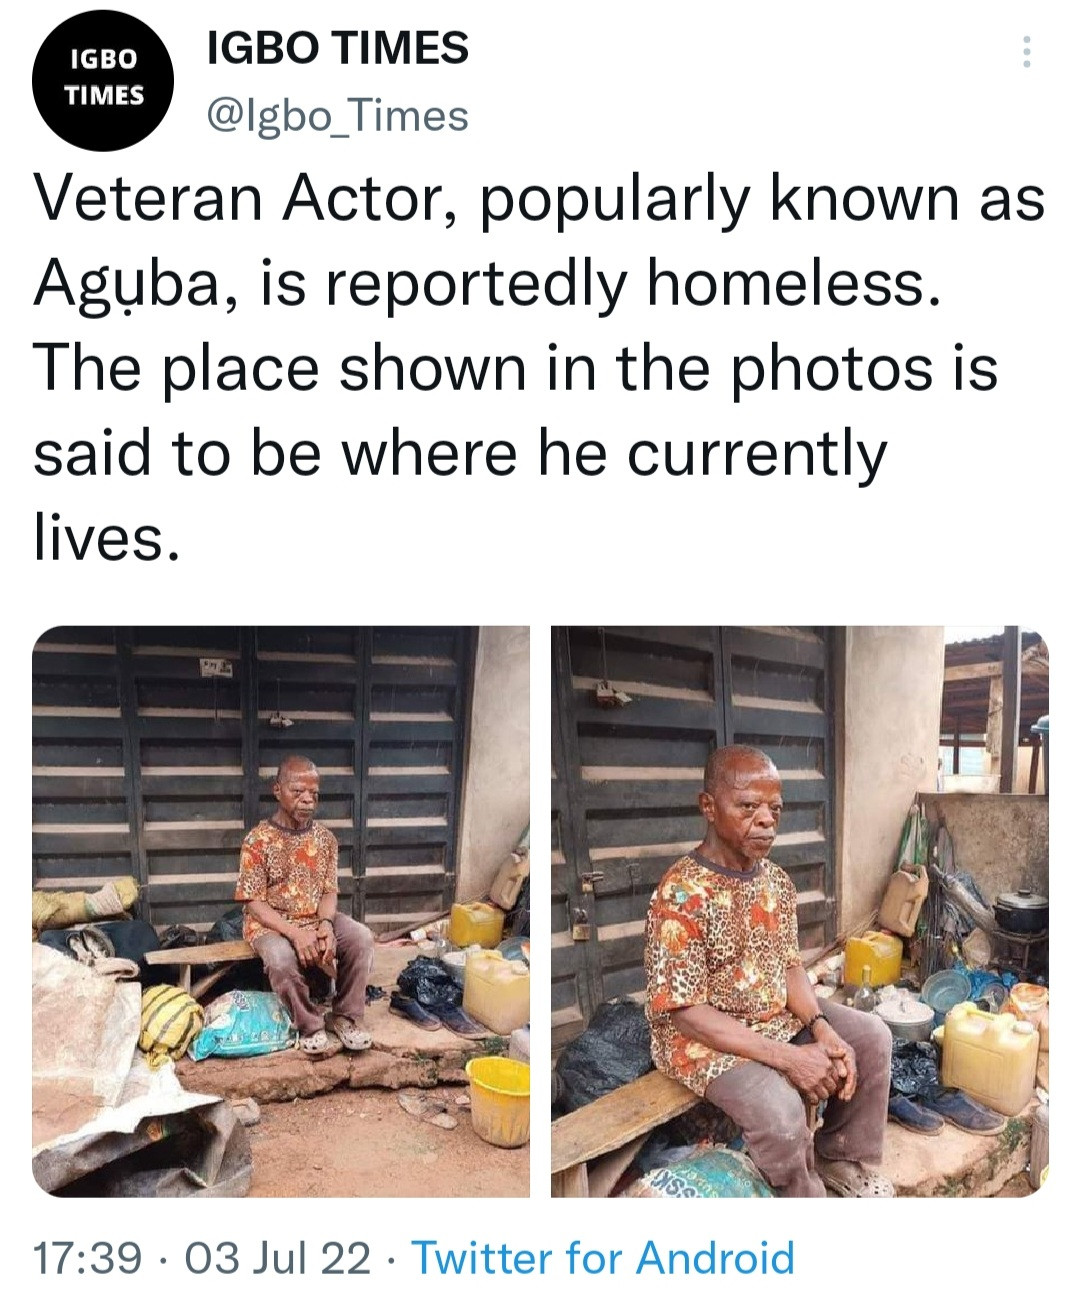Open the three-dot more options menu
Screen dimensions: 1080x1290
point(1026,52)
